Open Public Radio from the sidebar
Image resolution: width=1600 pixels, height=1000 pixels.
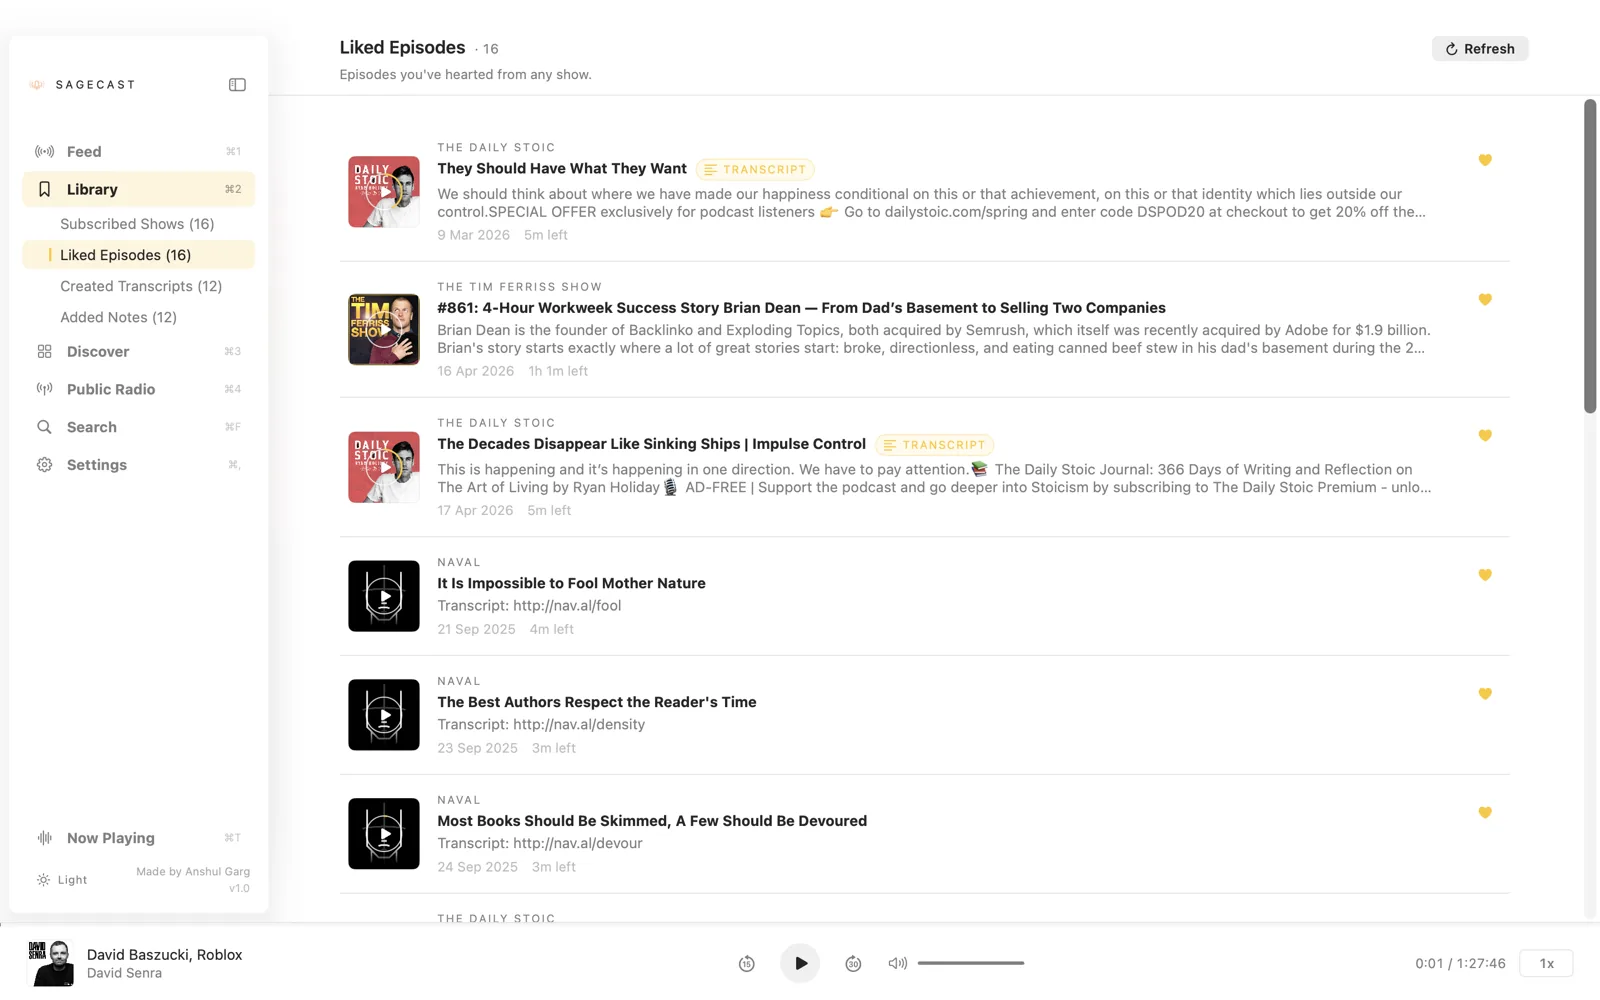(110, 389)
